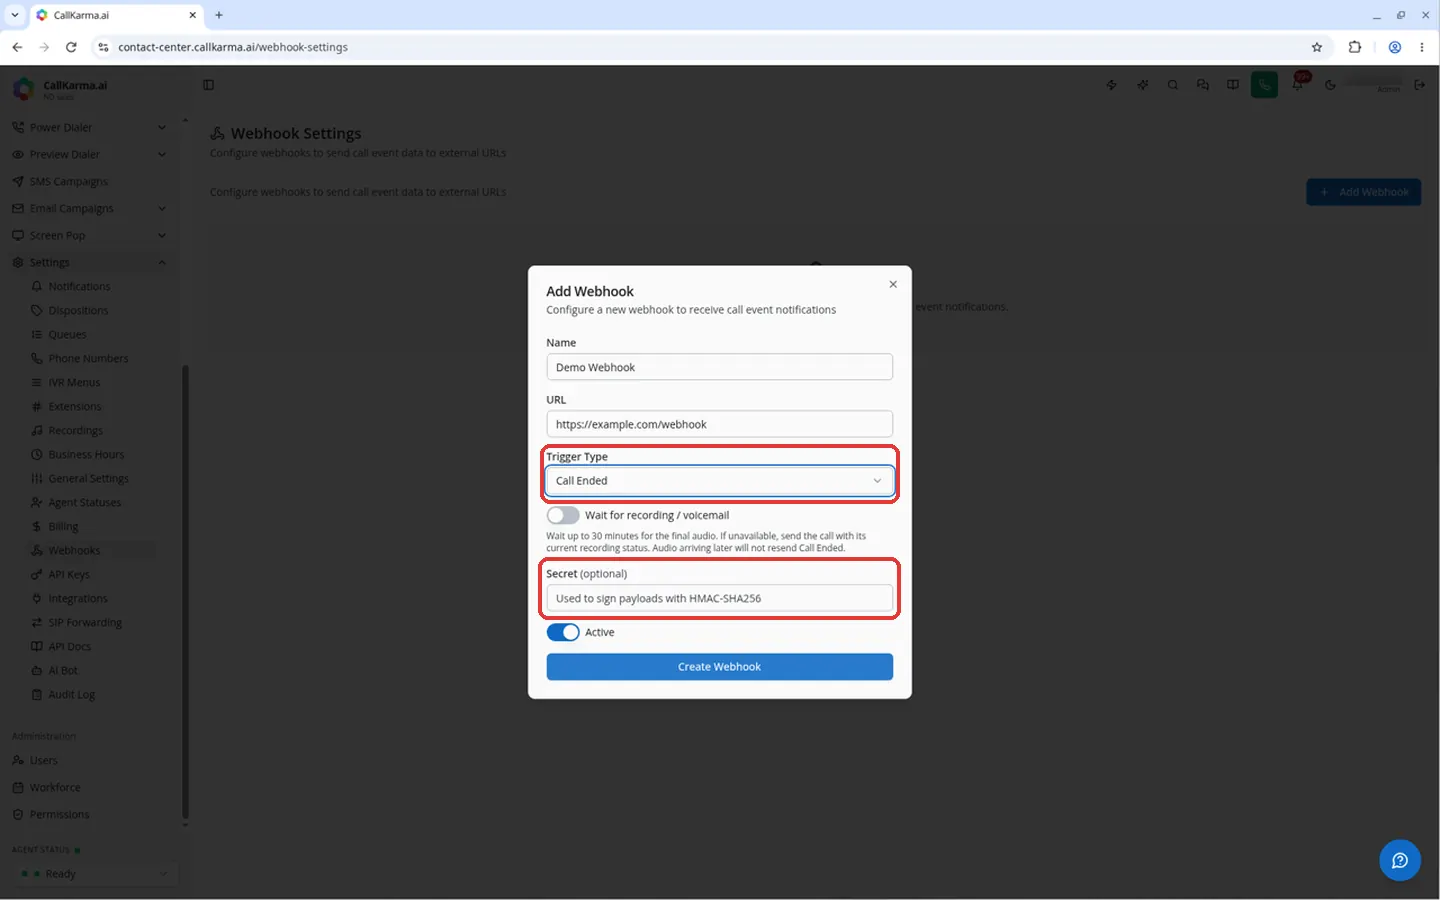1440x900 pixels.
Task: Open the notifications bell in the header
Action: coord(1298,85)
